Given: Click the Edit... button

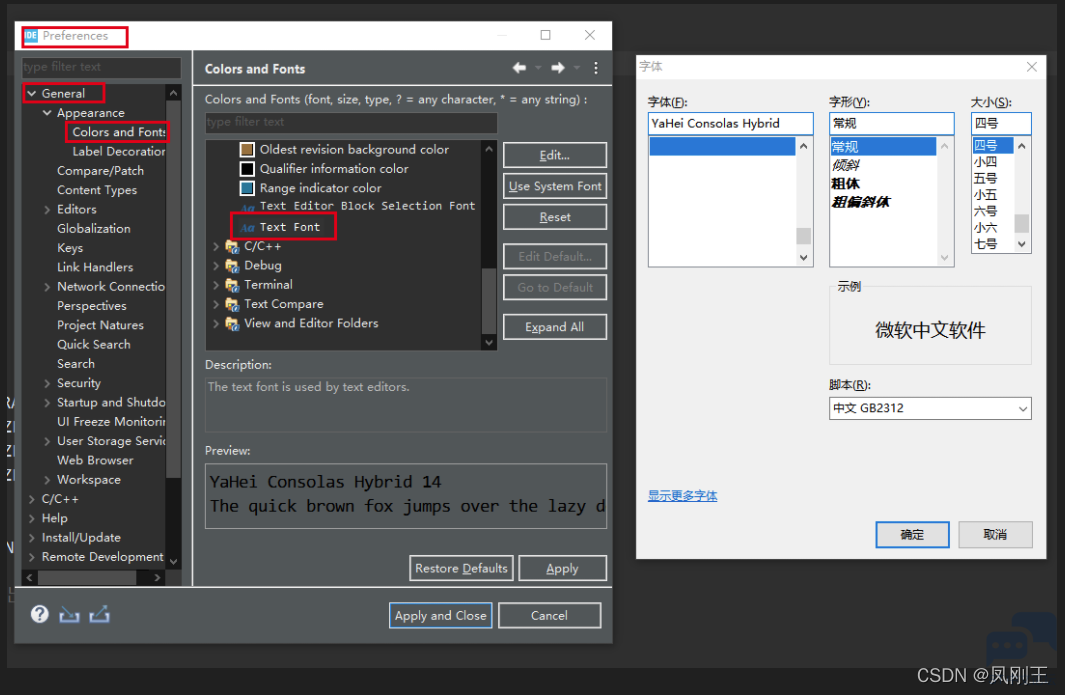Looking at the screenshot, I should click(x=555, y=155).
